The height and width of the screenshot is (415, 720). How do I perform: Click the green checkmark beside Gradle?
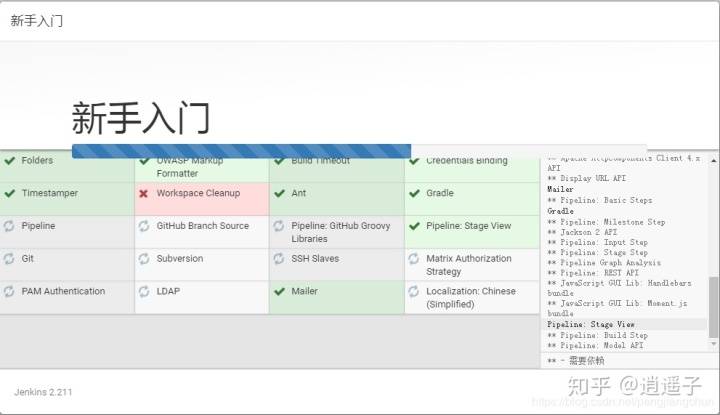click(x=414, y=194)
